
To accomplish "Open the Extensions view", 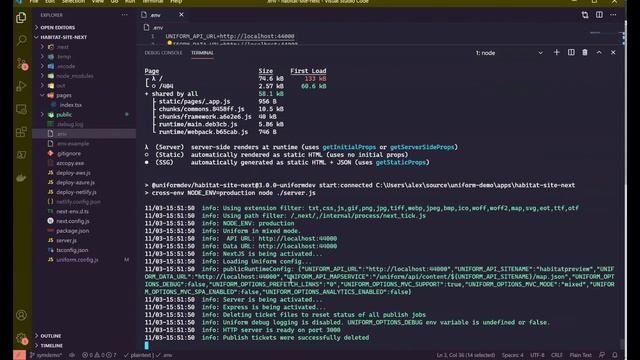I will point(21,132).
